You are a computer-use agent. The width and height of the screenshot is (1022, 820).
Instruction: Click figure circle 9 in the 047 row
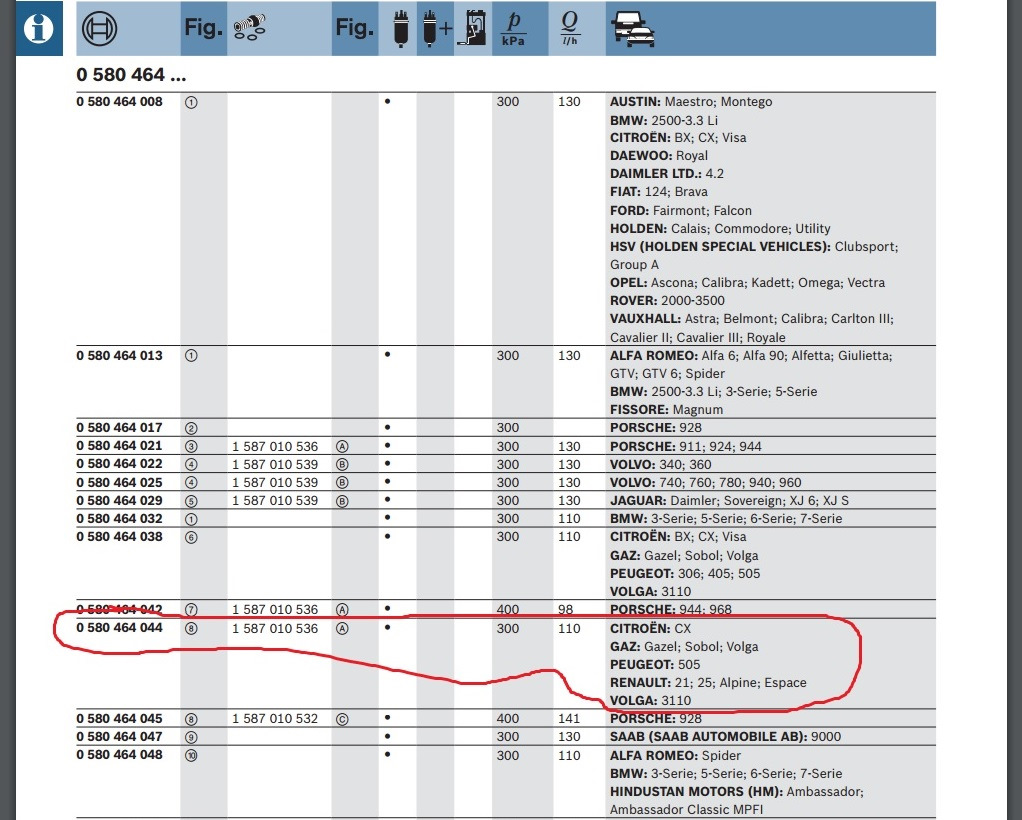click(191, 737)
